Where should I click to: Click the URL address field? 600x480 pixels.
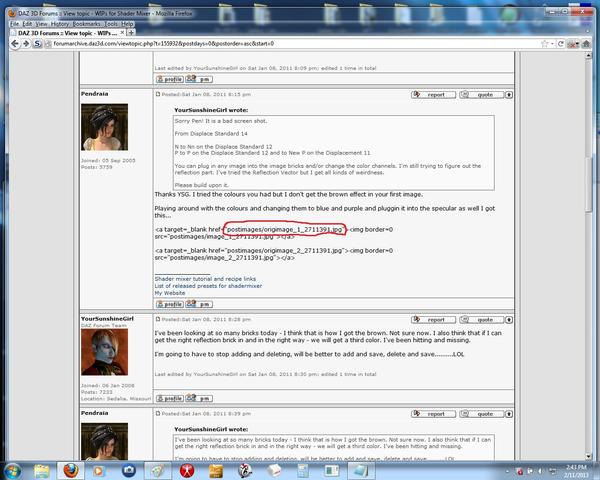[291, 44]
